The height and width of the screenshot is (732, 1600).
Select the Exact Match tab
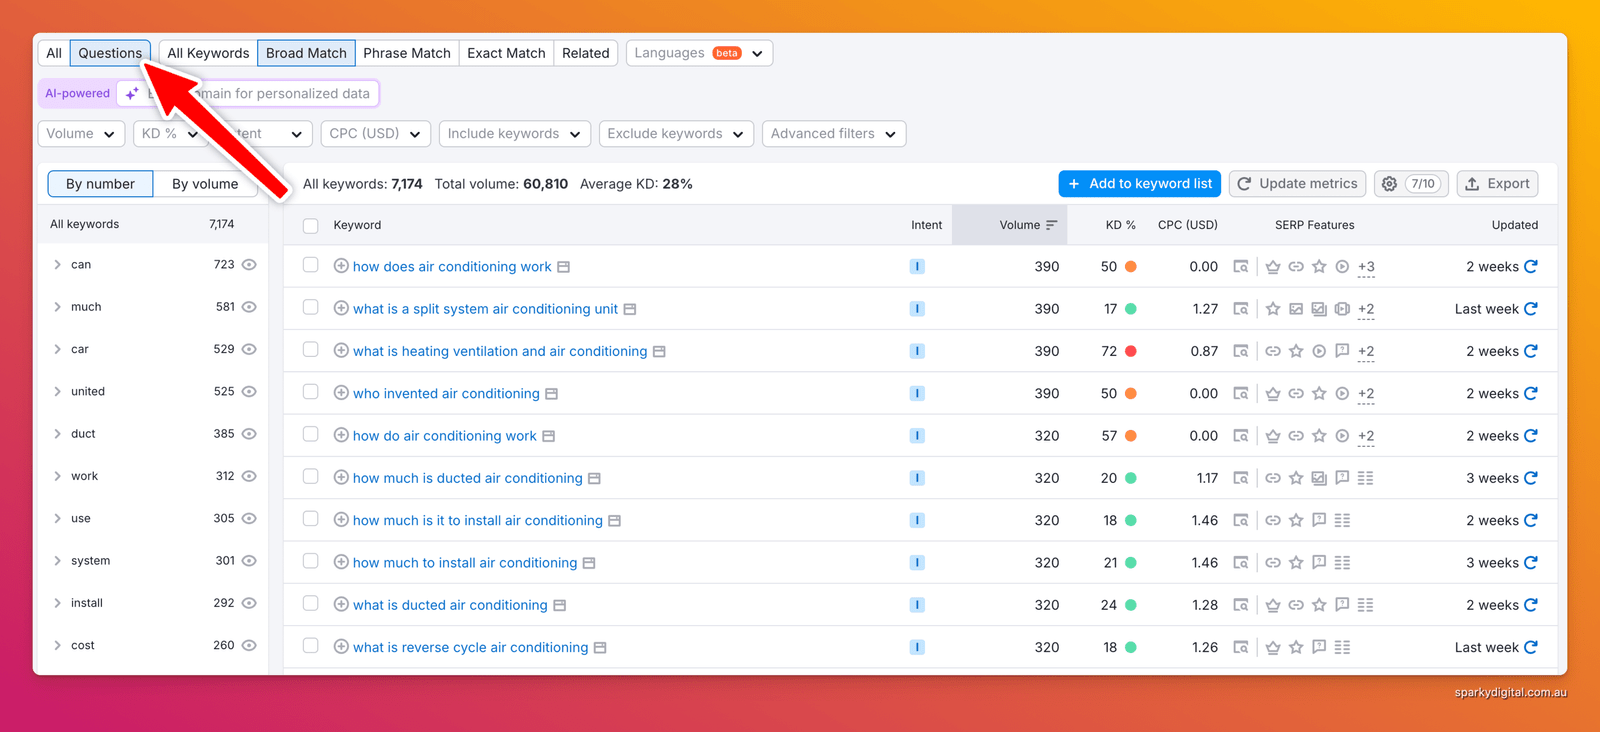click(506, 53)
